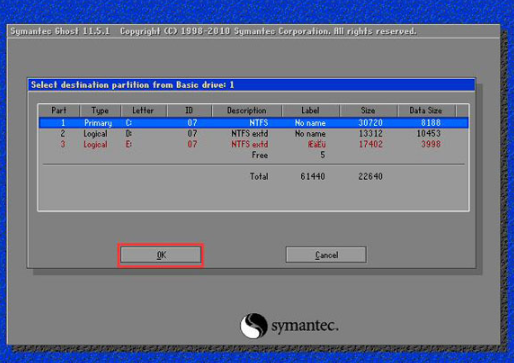Viewport: 514px width, 363px height.
Task: Click the Cancel button
Action: click(326, 255)
